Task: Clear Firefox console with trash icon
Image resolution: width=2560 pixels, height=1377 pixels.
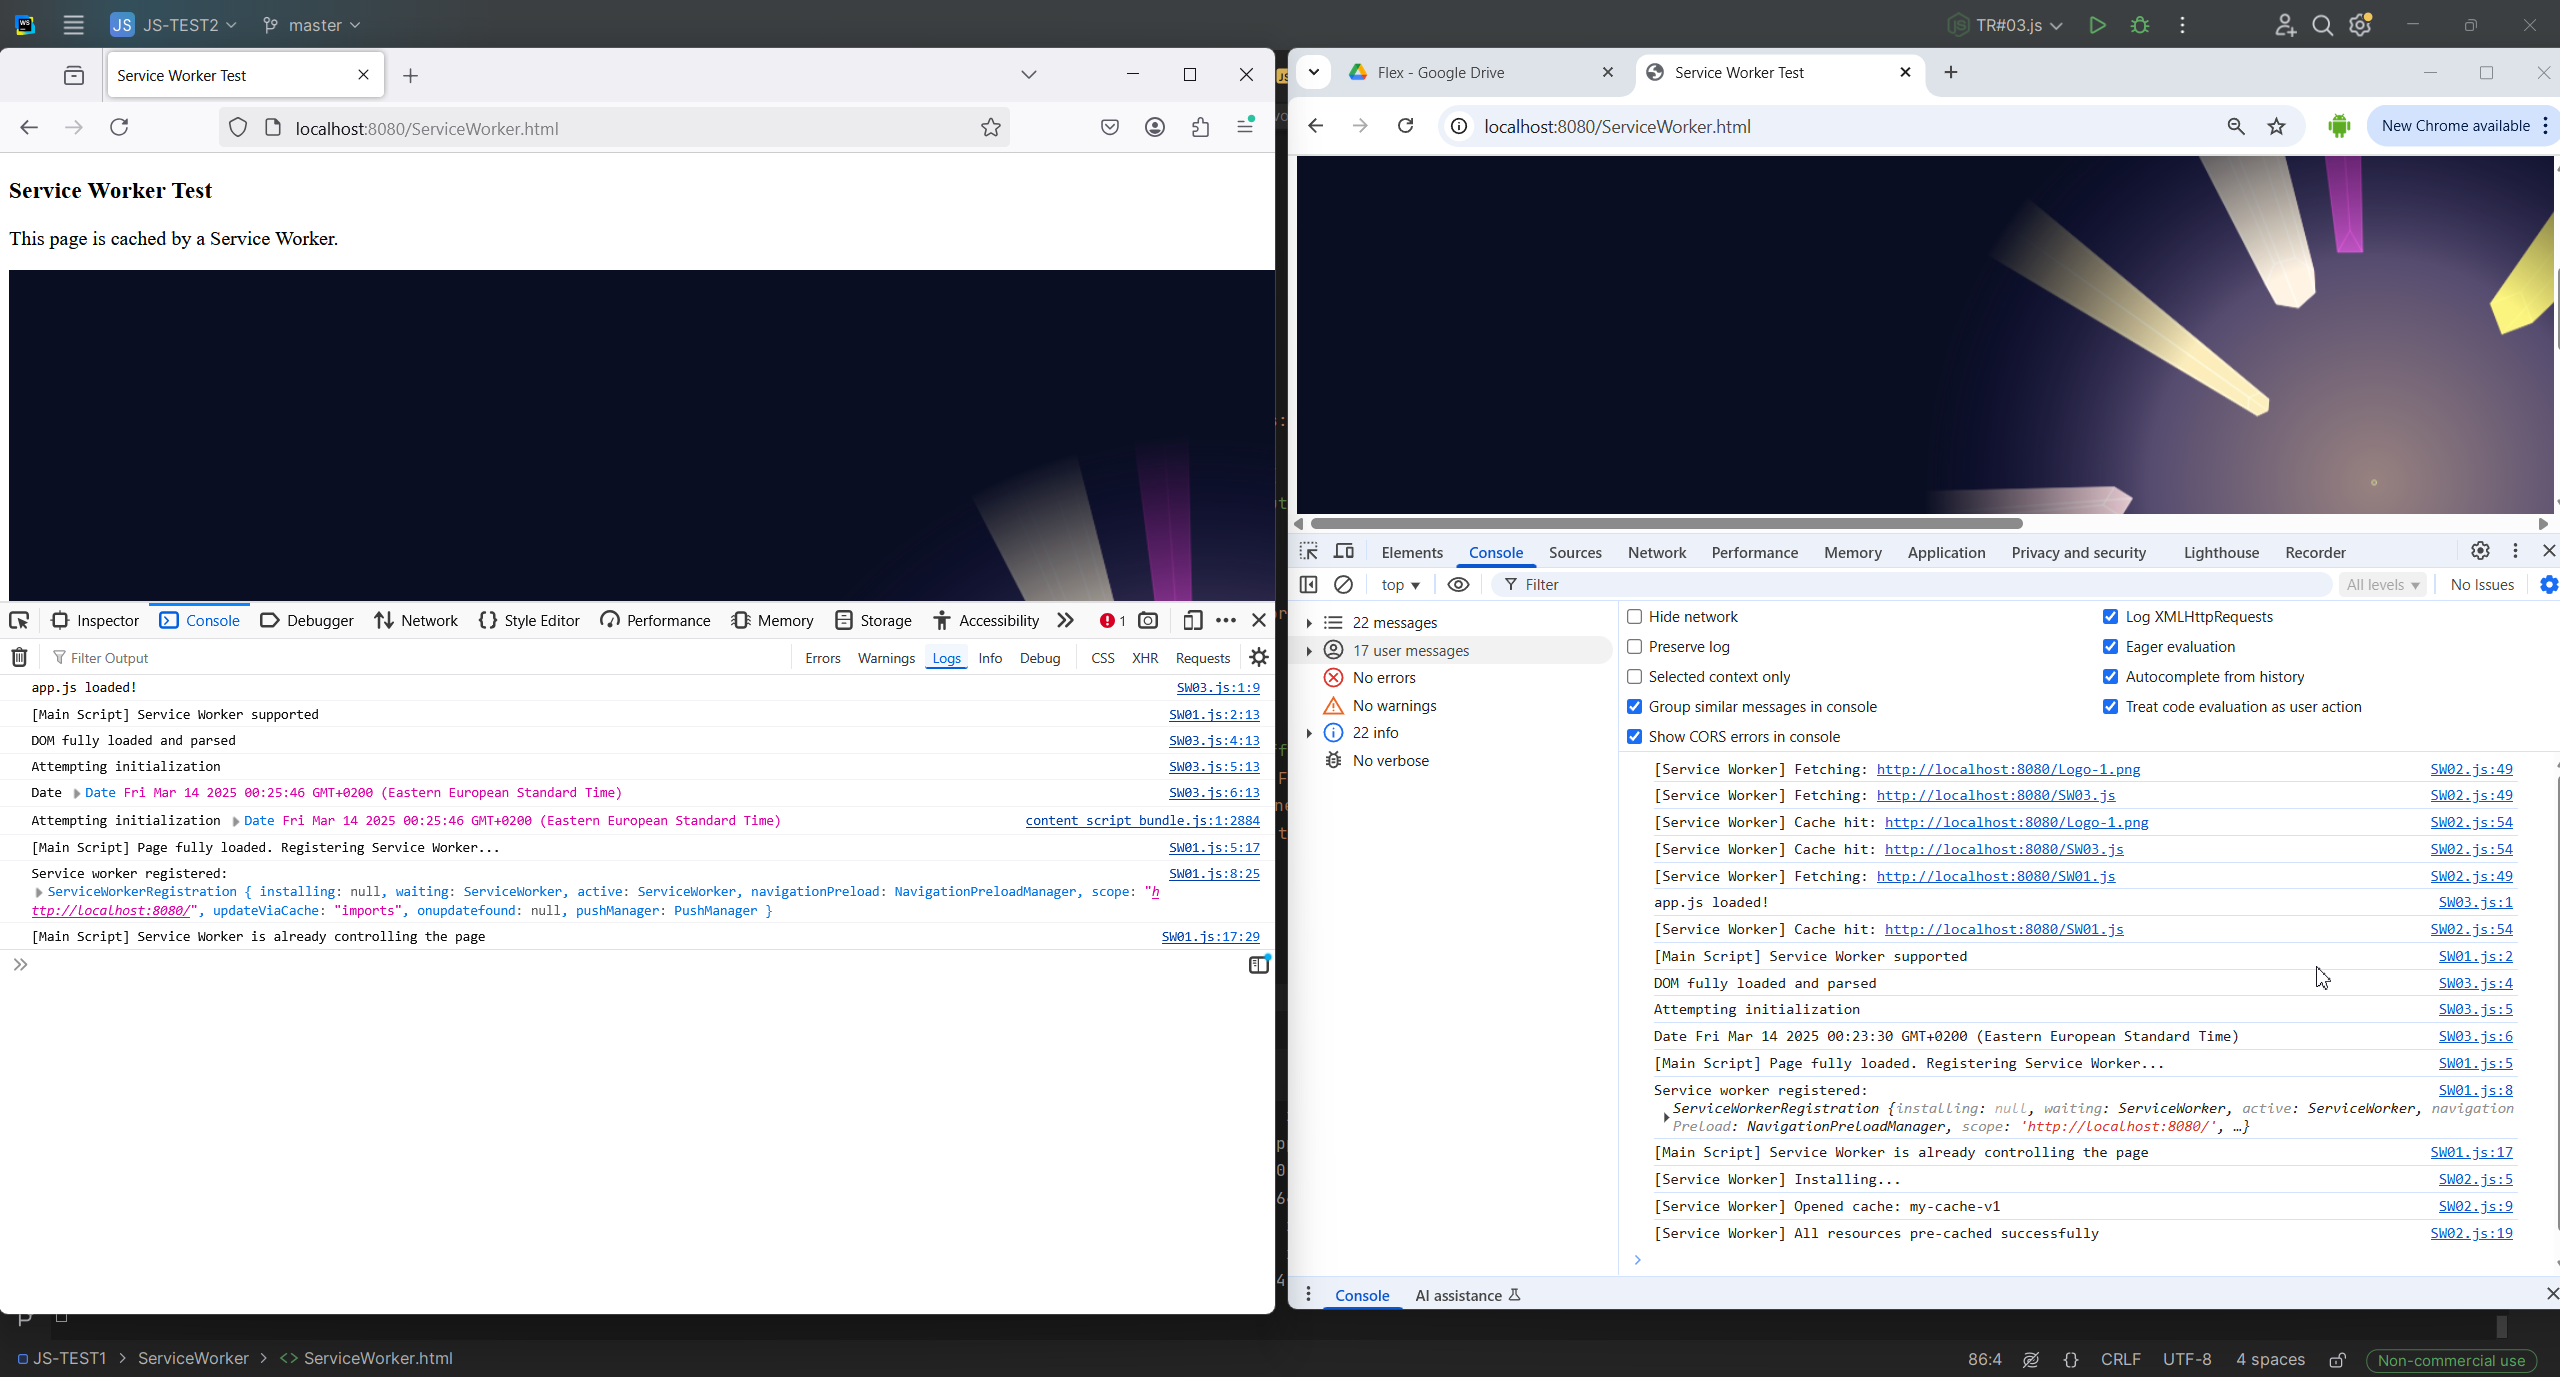Action: (x=19, y=657)
